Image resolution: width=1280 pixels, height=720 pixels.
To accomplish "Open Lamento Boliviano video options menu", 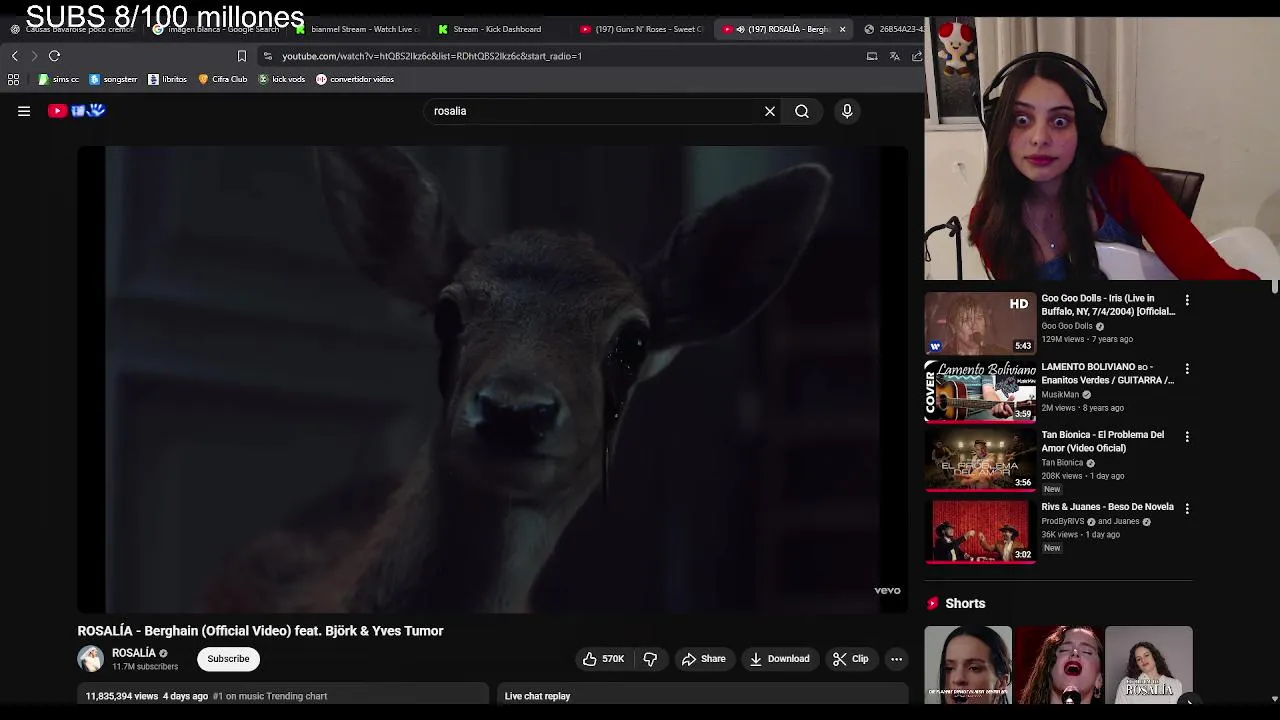I will 1187,369.
